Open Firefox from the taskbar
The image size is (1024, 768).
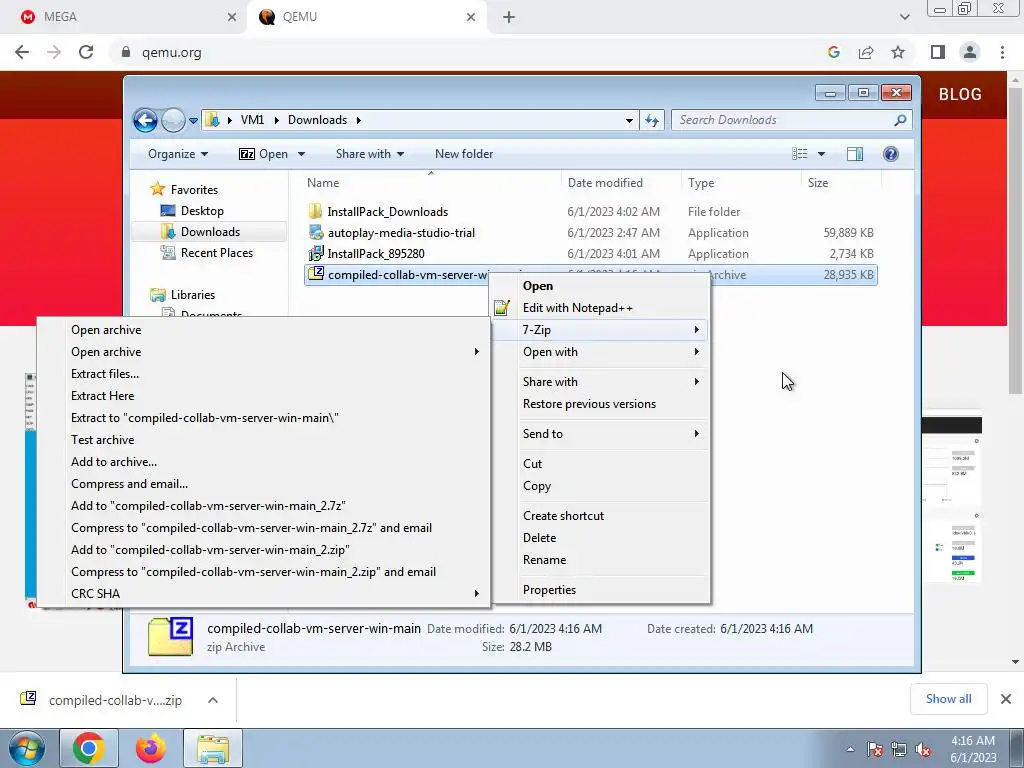151,748
